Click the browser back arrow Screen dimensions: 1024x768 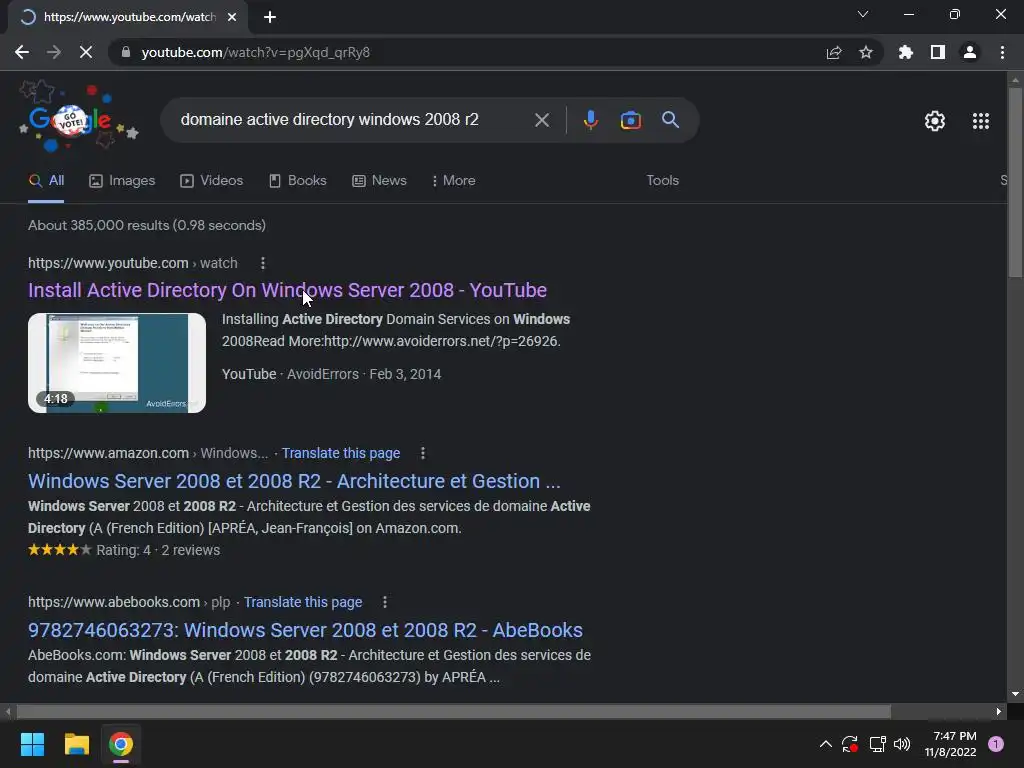click(x=22, y=52)
